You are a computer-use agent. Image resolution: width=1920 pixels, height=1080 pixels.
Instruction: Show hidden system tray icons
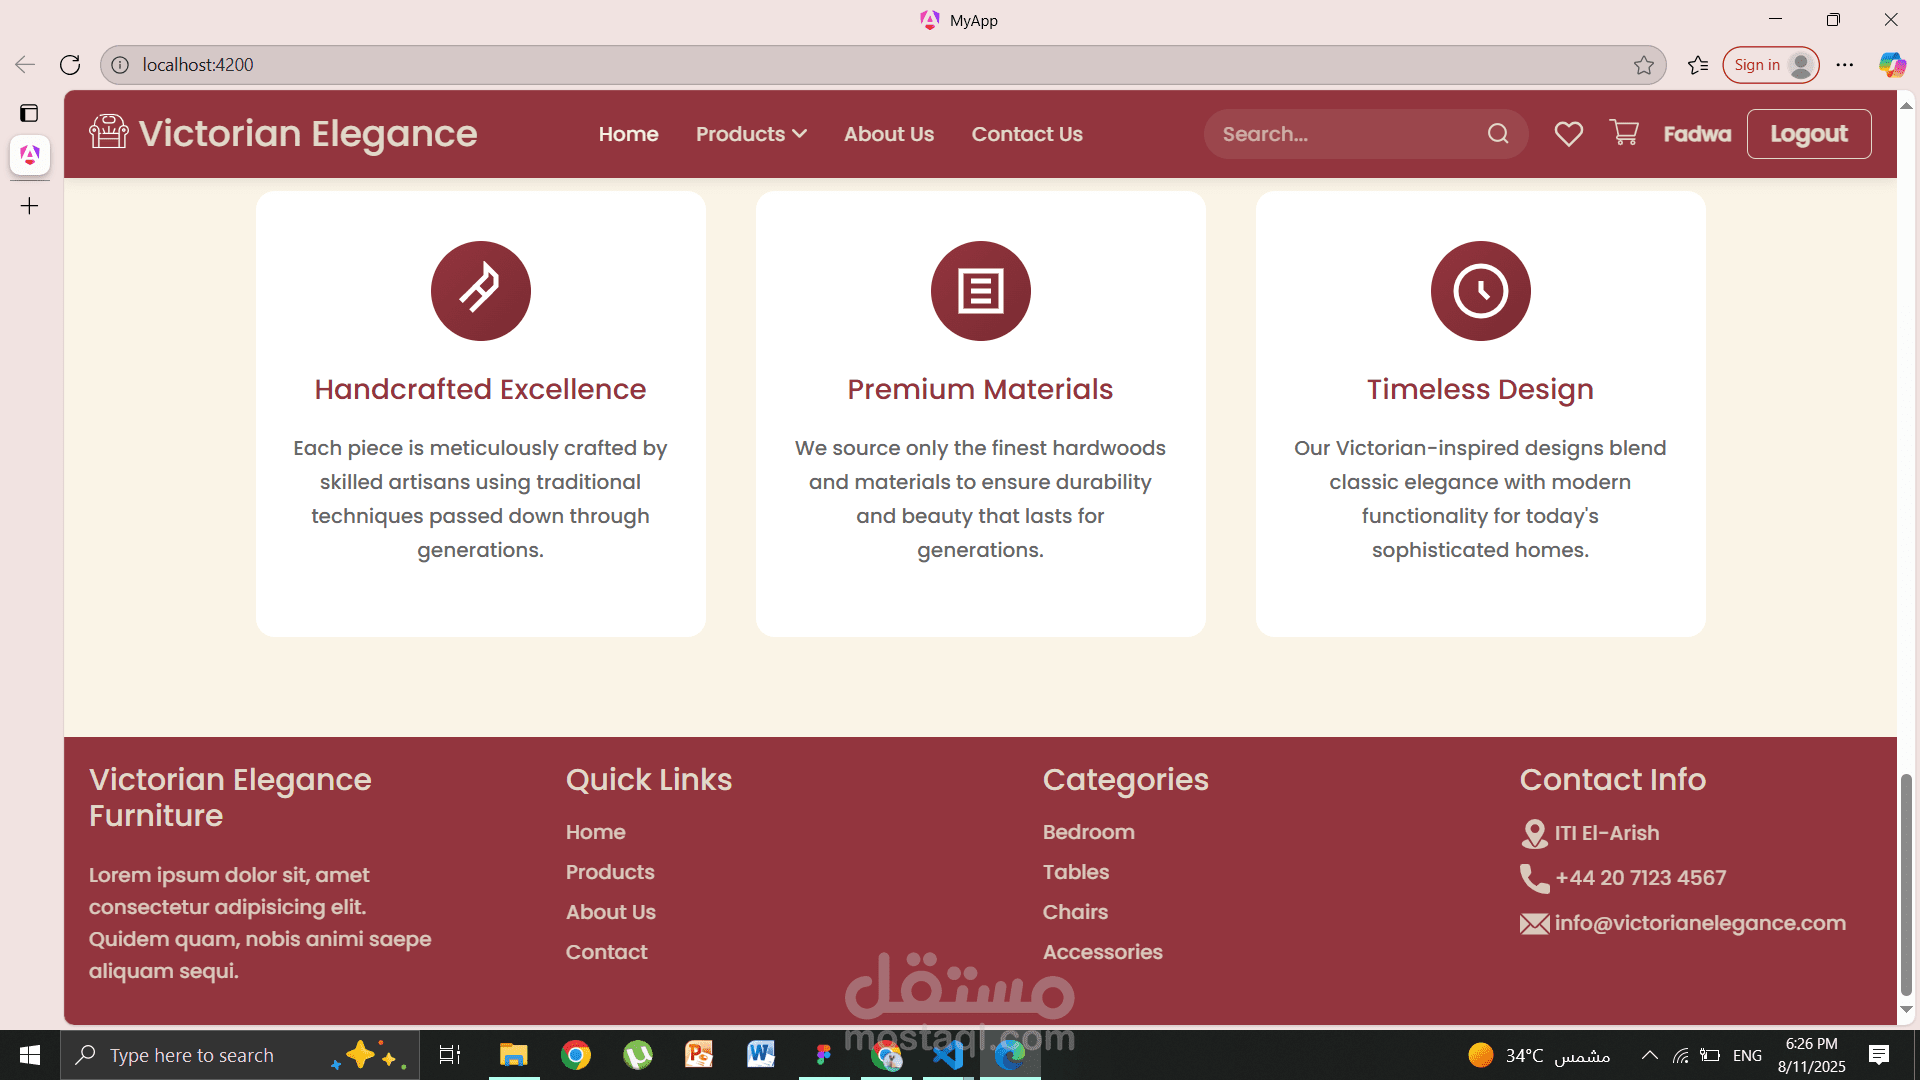point(1649,1055)
